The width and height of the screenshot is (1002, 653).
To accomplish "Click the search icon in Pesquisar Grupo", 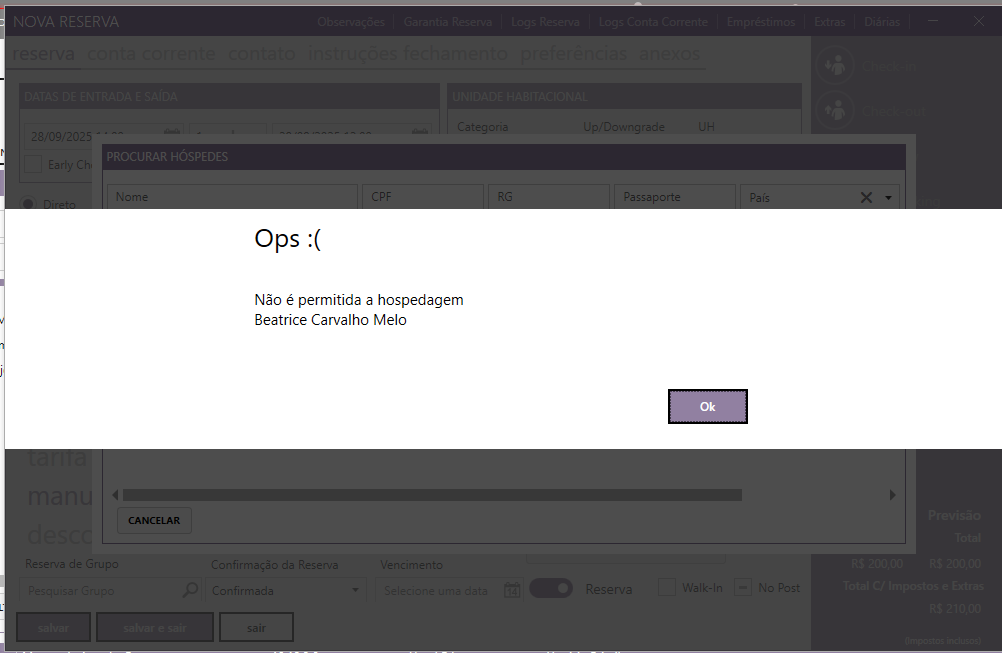I will [x=190, y=590].
